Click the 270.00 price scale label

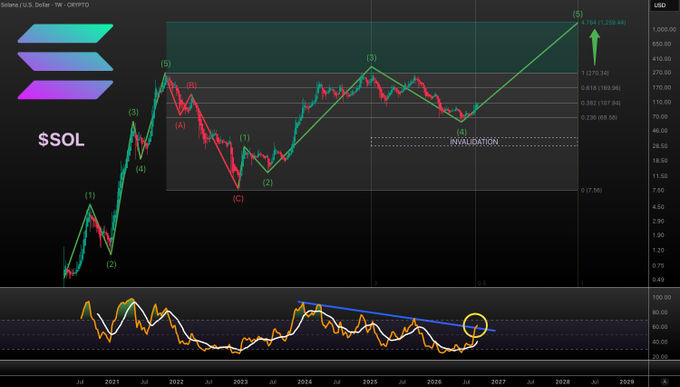pyautogui.click(x=662, y=72)
